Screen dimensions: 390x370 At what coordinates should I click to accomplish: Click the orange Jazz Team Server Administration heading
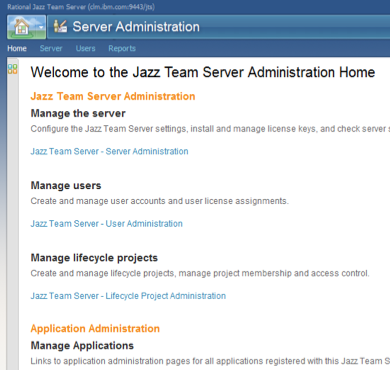113,96
